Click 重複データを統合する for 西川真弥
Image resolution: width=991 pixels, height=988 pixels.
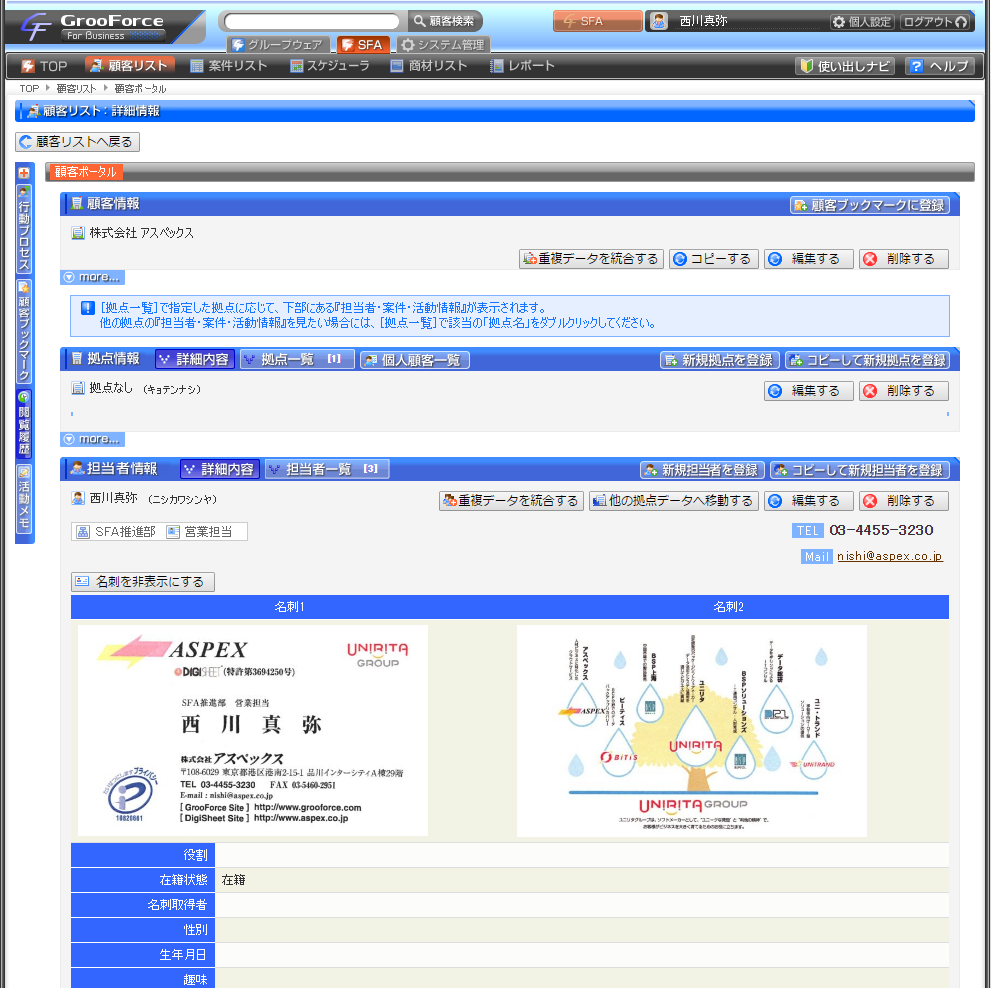(511, 501)
